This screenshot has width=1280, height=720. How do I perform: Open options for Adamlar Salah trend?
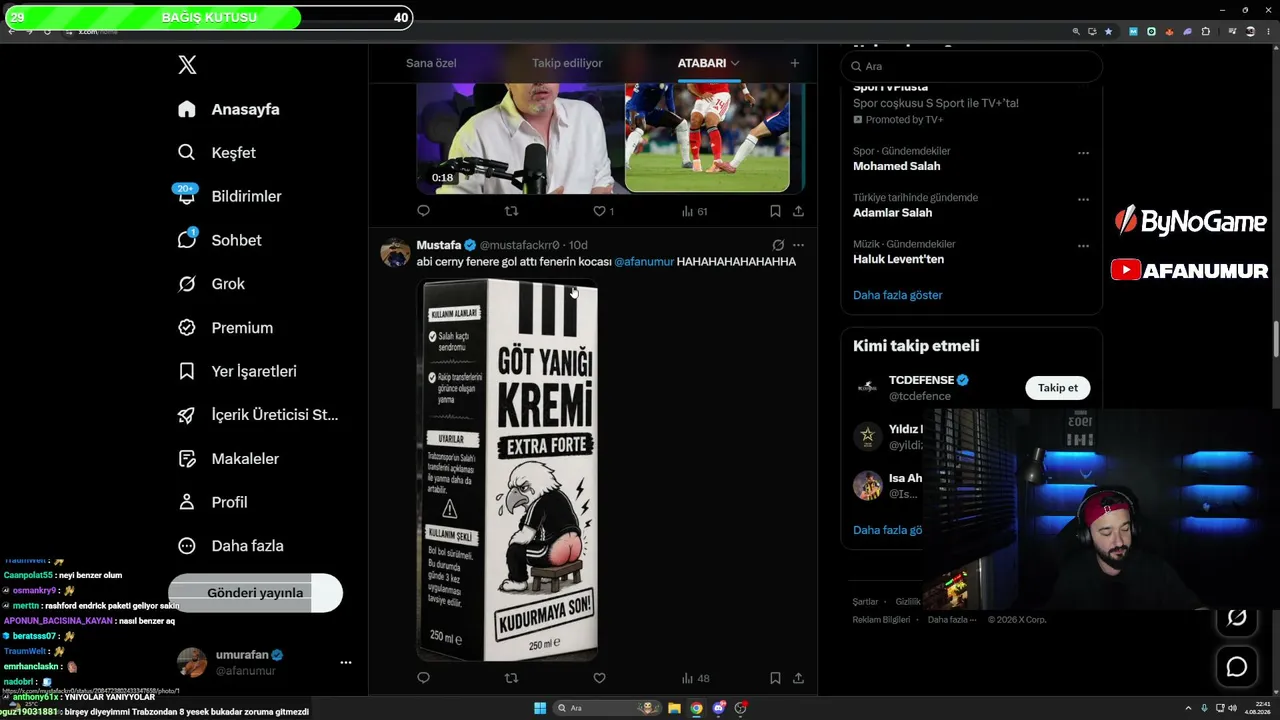click(x=1083, y=199)
